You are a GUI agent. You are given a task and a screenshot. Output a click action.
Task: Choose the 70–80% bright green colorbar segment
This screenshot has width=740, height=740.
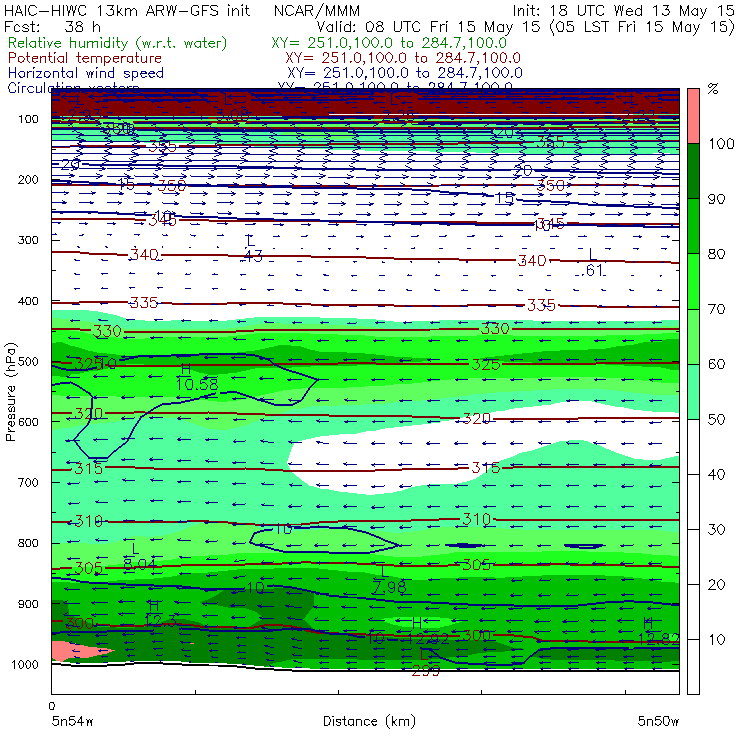(693, 281)
